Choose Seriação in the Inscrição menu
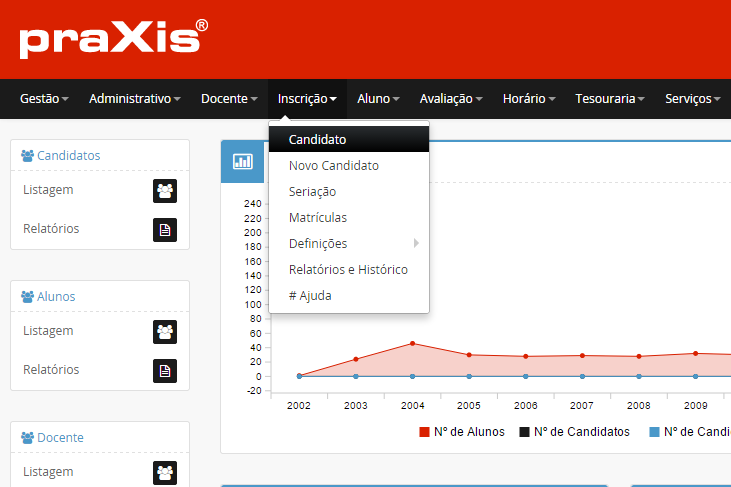Screen dimensions: 731x487 312,192
